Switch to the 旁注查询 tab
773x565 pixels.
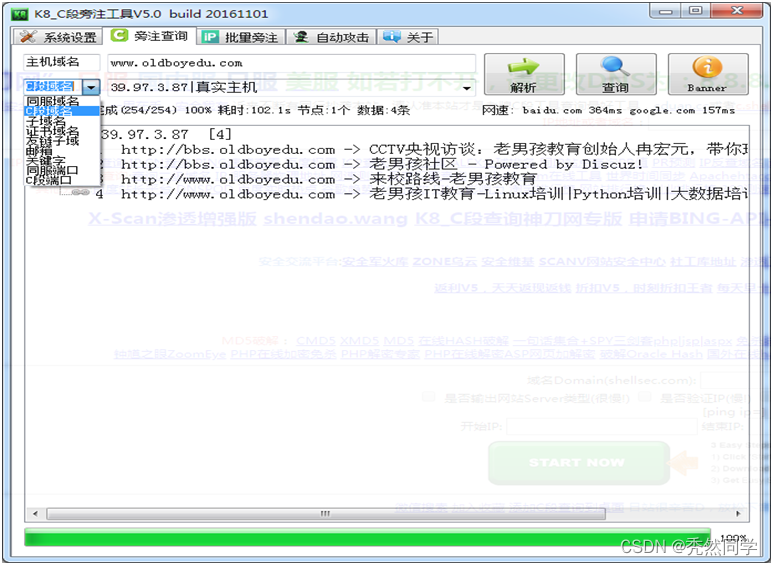click(x=149, y=36)
